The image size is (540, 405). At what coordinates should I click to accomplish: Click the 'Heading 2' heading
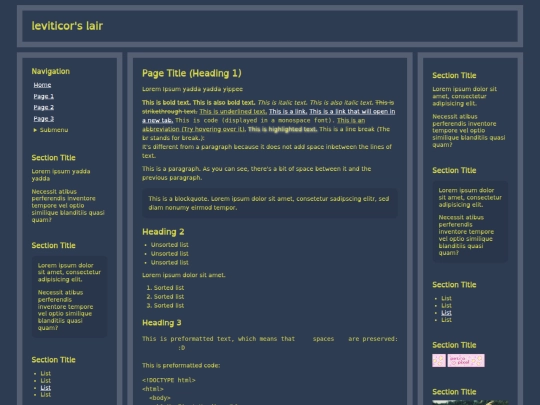point(163,232)
